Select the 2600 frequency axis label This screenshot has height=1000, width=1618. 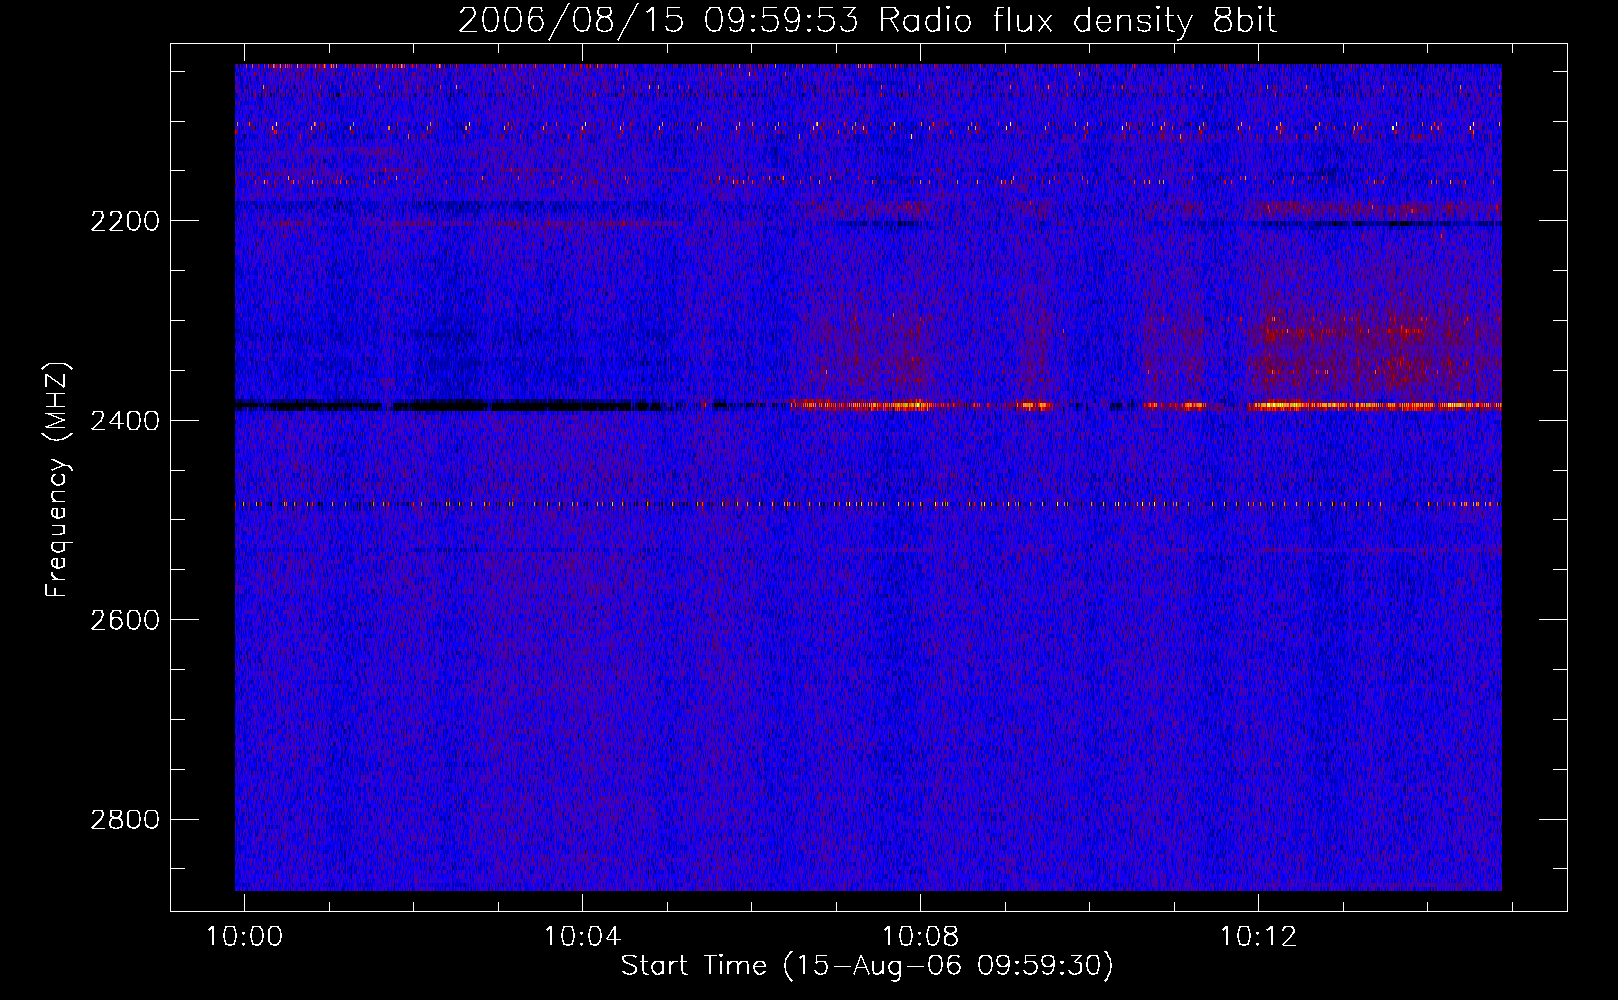[x=125, y=620]
